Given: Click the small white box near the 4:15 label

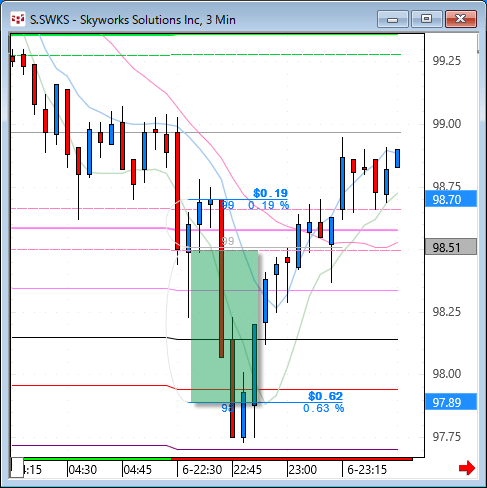Looking at the screenshot, I should (x=17, y=468).
